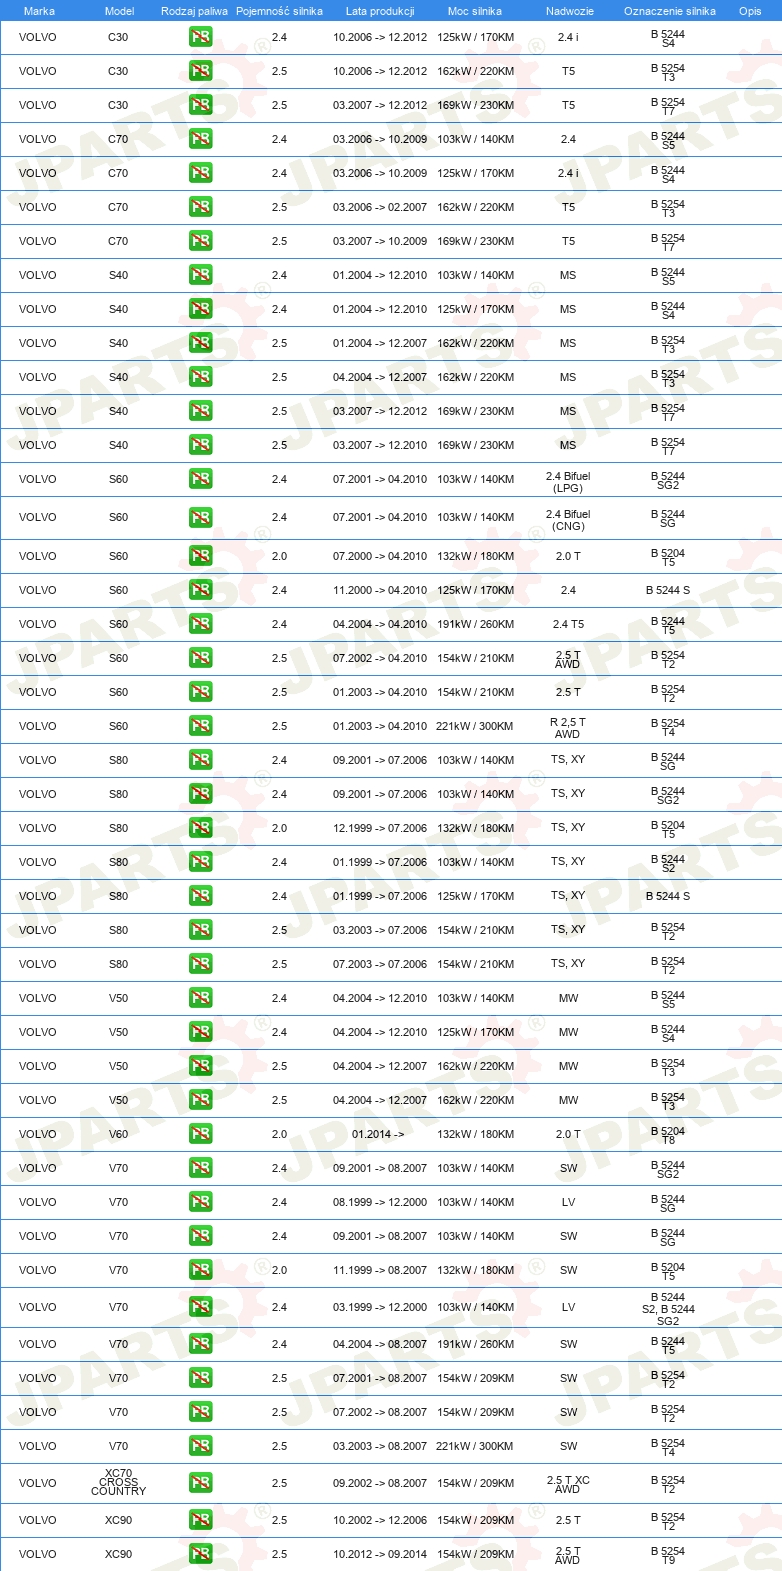This screenshot has height=1571, width=782.
Task: Select fuel icon in the V60 row
Action: tap(200, 1134)
